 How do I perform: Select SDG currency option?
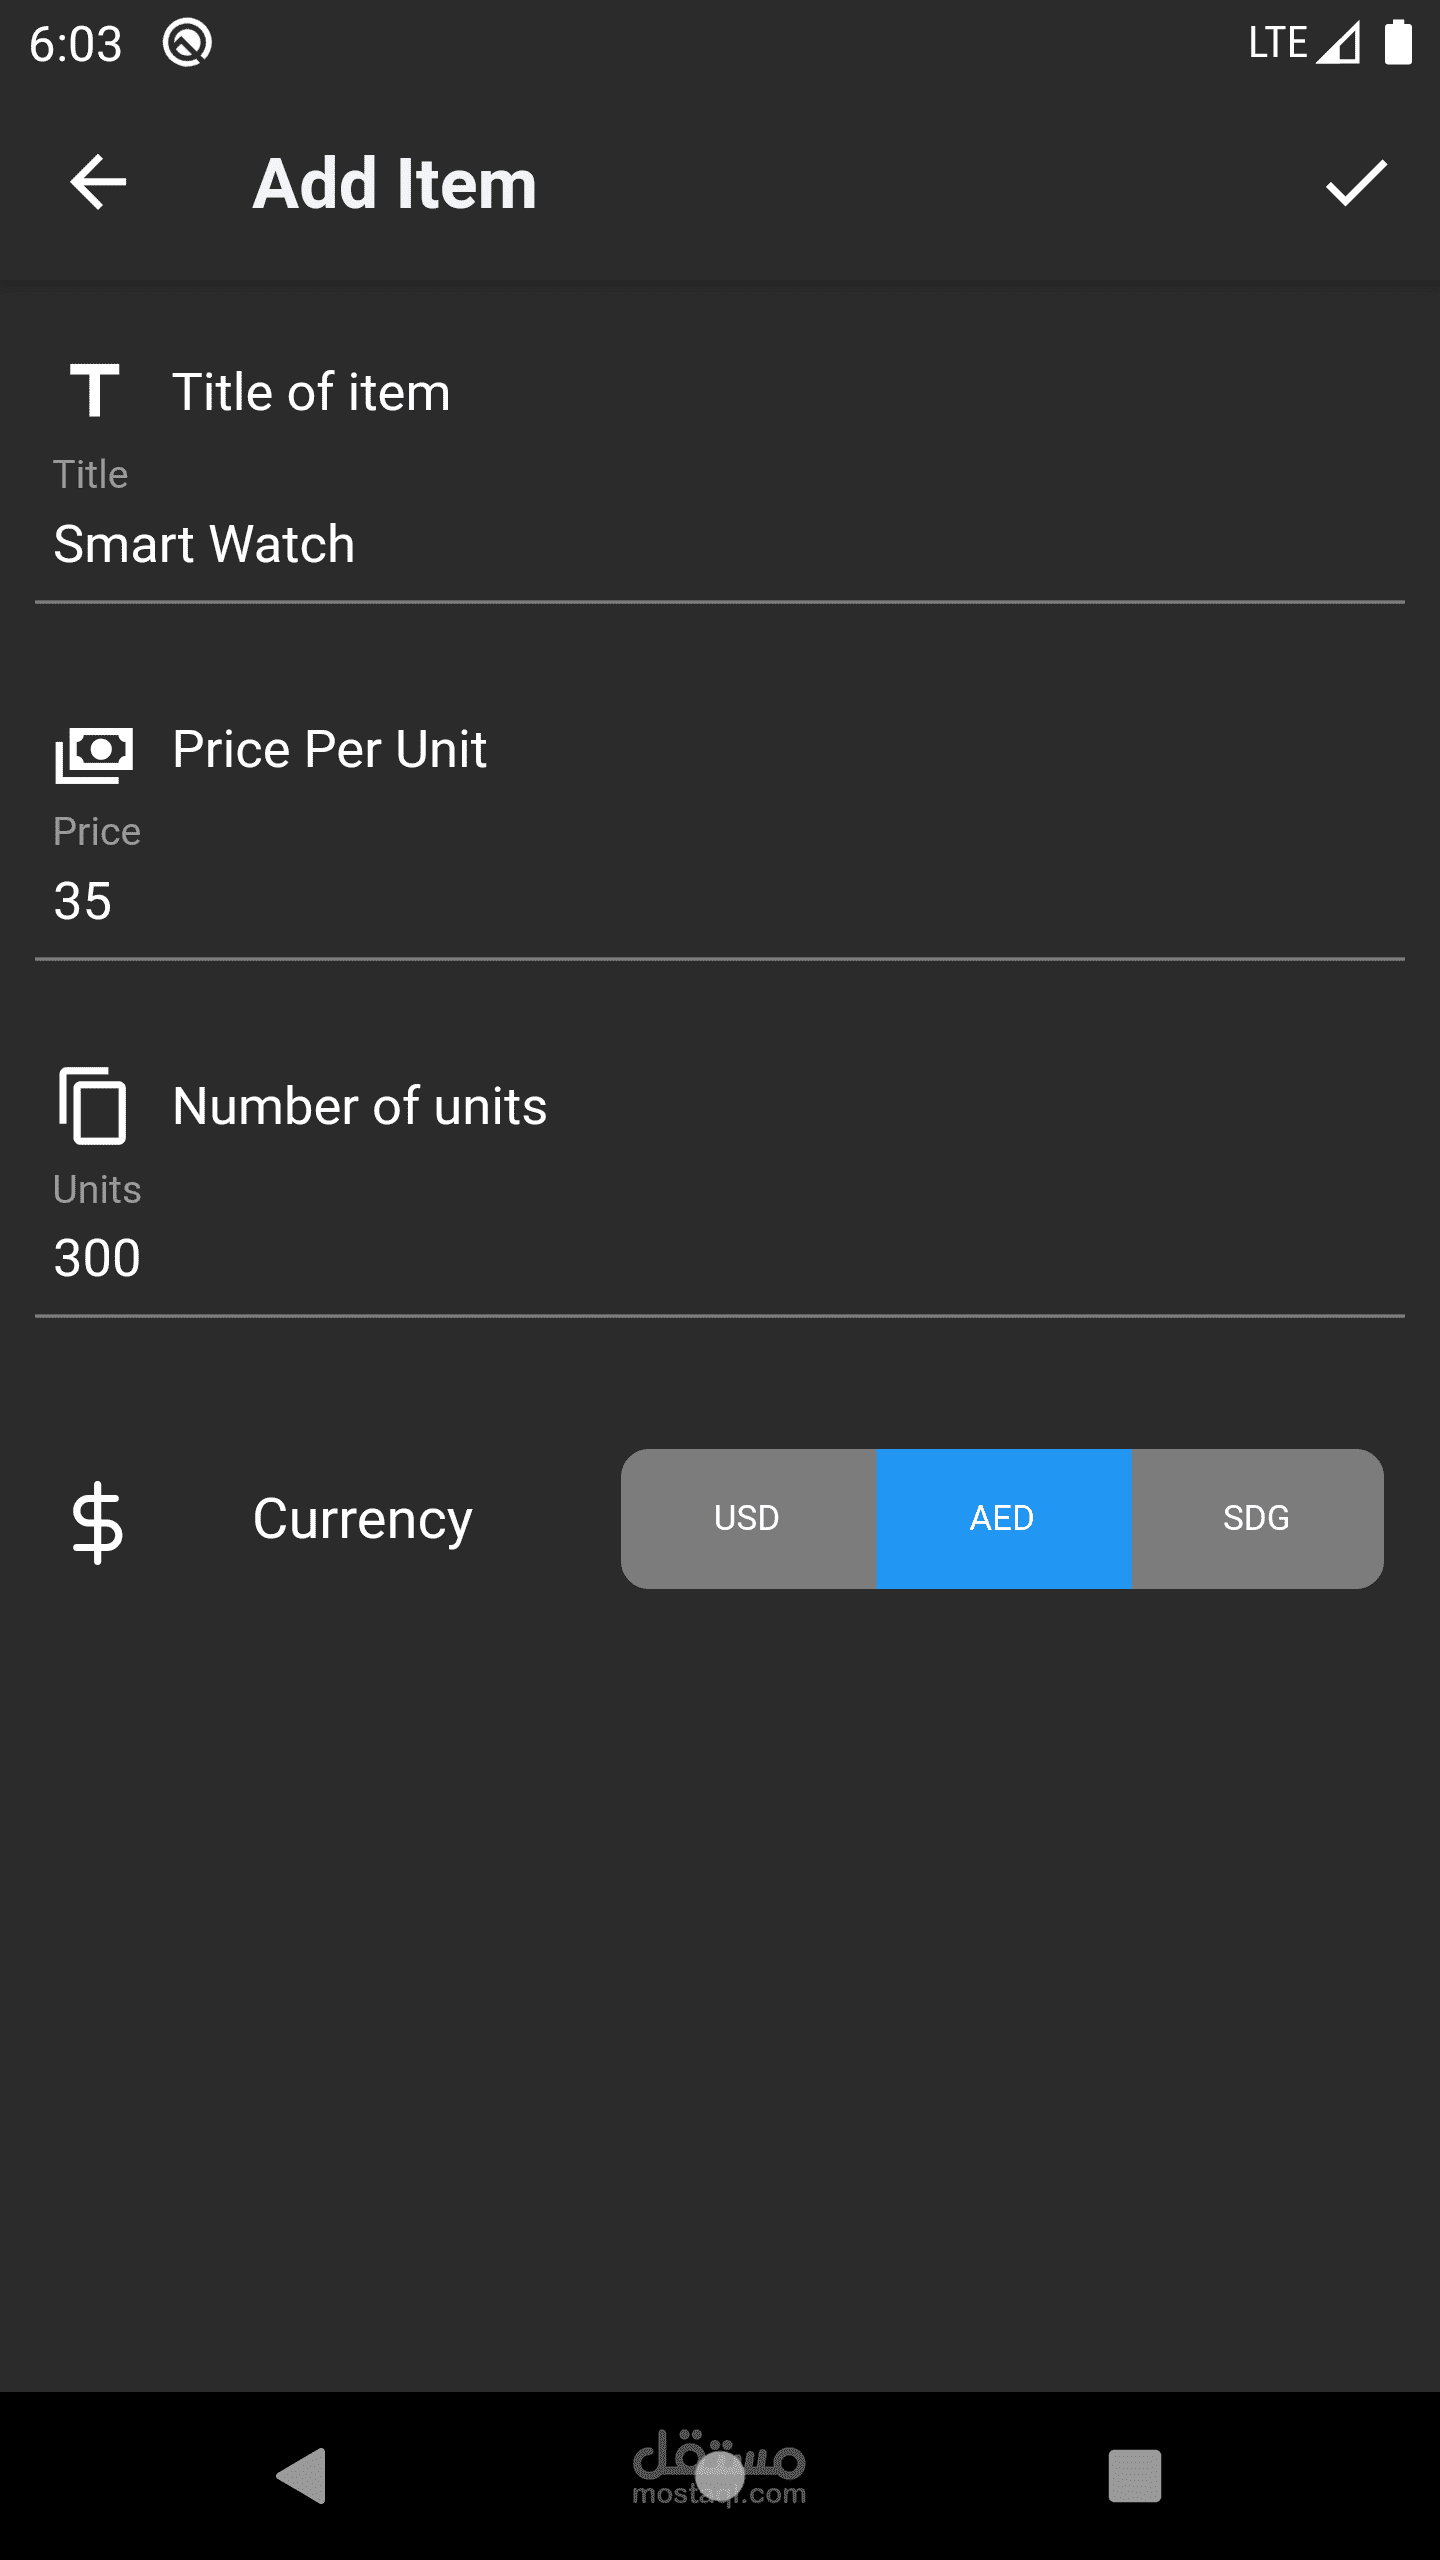pos(1257,1518)
